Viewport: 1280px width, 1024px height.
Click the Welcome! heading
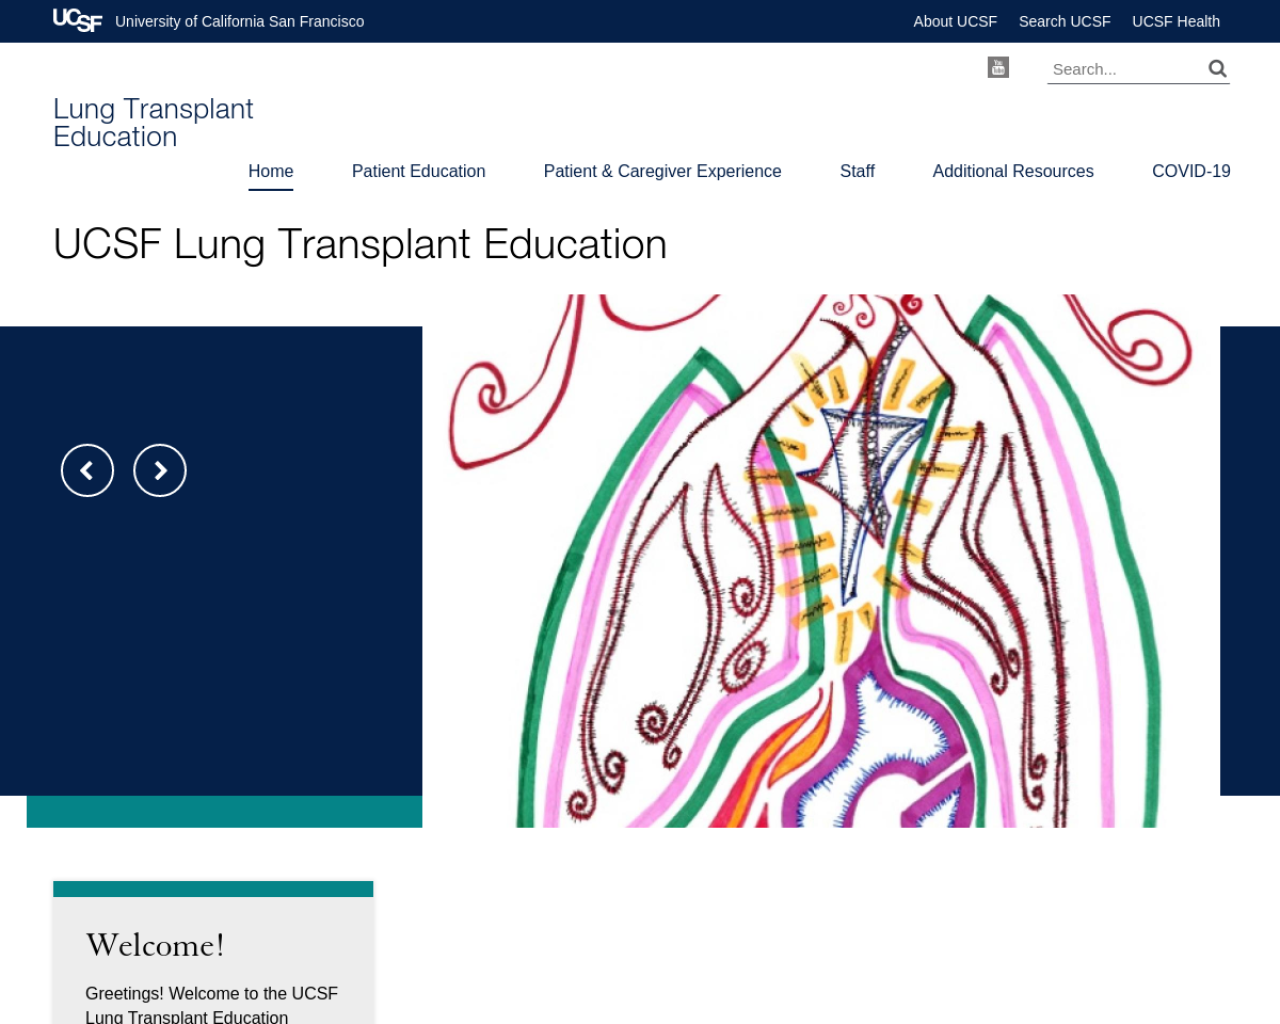(155, 945)
